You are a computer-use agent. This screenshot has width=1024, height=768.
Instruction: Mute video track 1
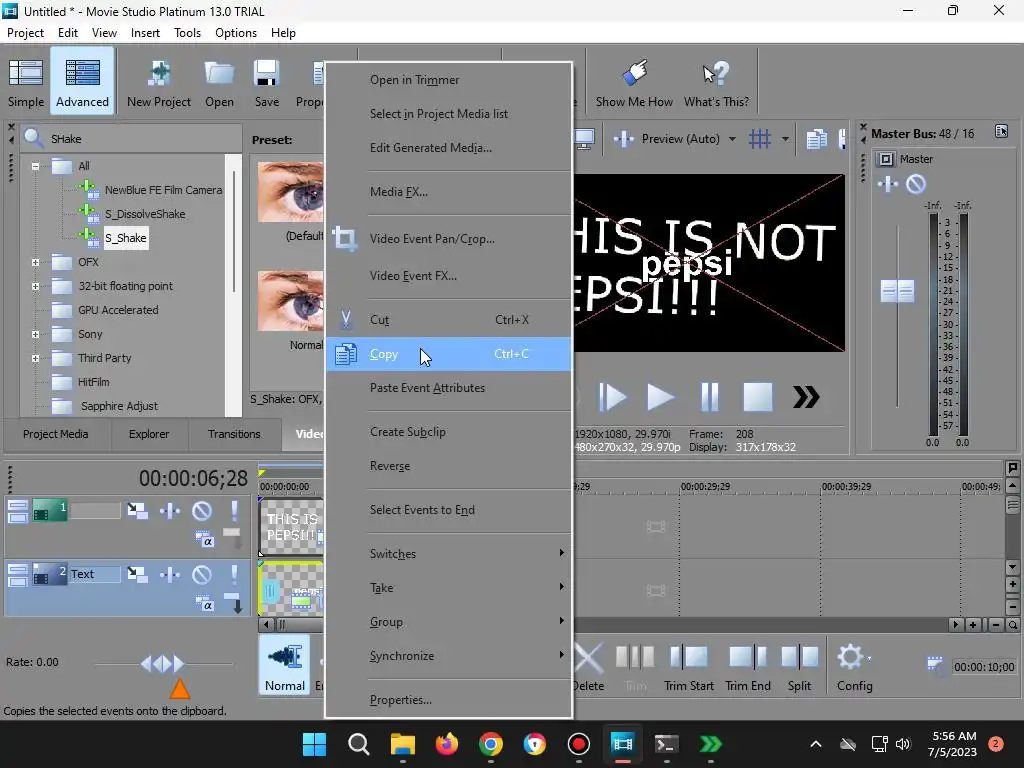click(x=202, y=510)
